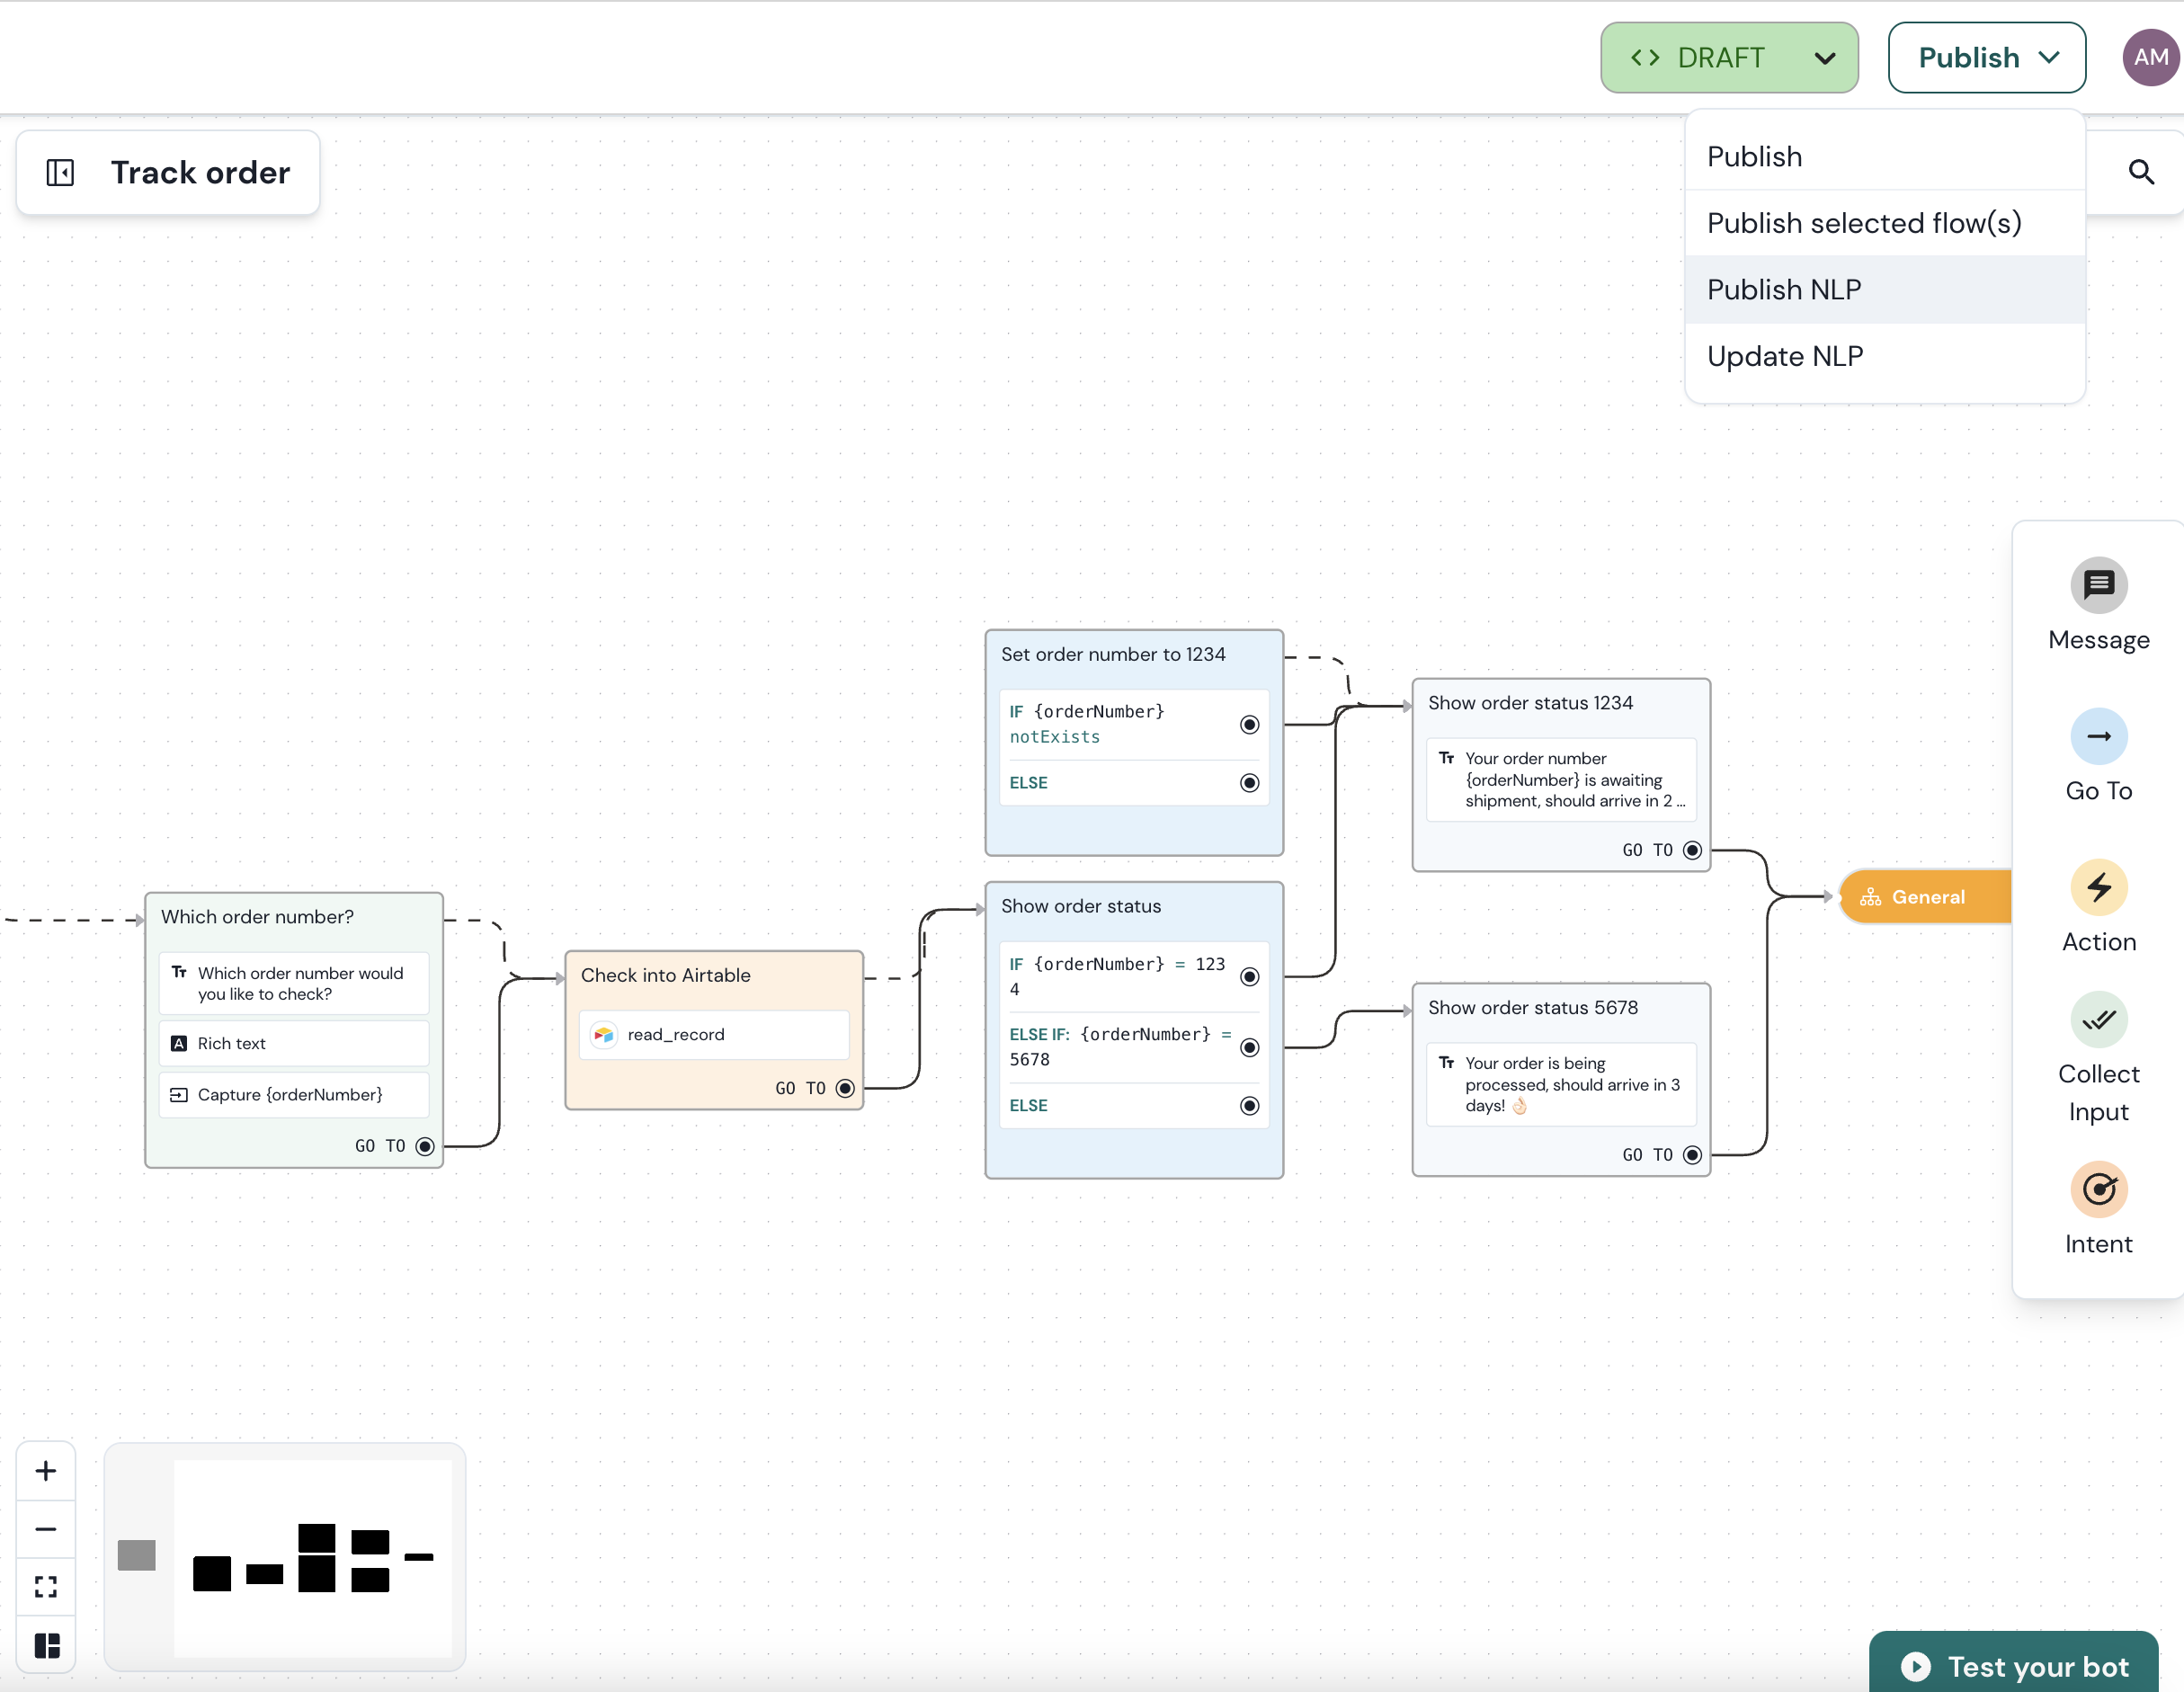Select Publish selected flow(s) option
This screenshot has width=2184, height=1692.
coord(1864,223)
